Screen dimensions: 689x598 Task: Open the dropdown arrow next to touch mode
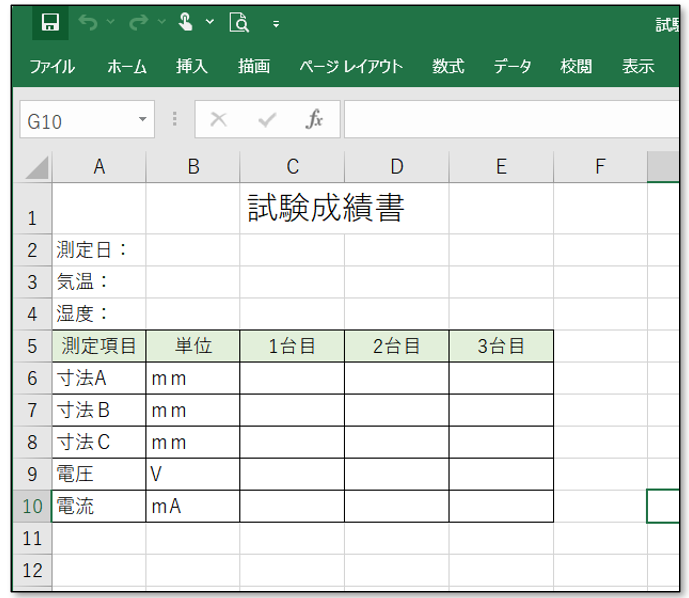point(210,22)
